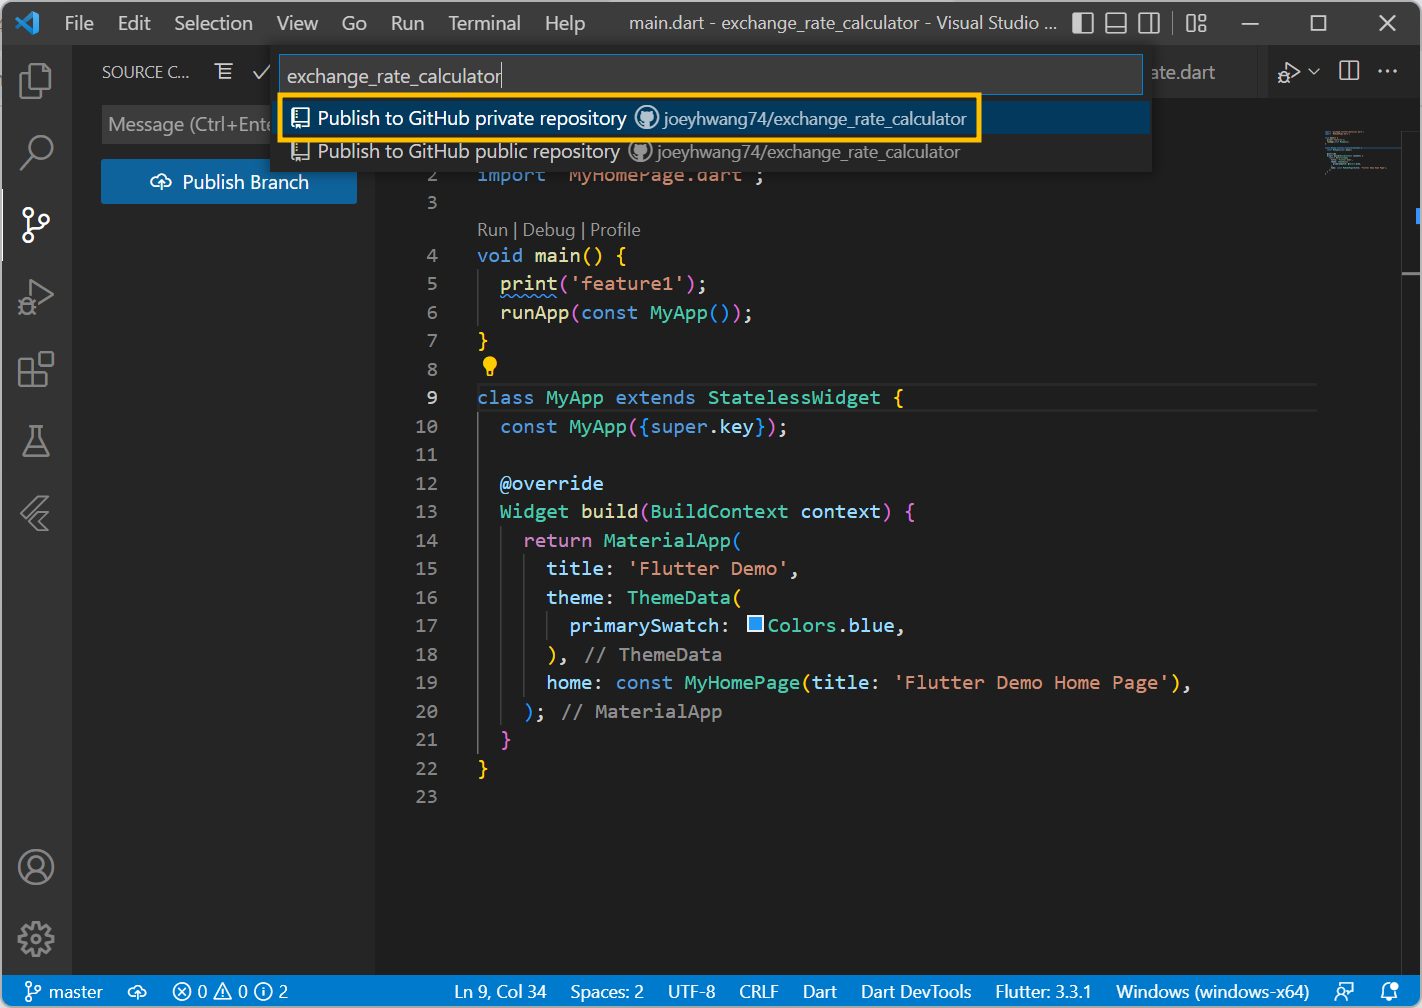Image resolution: width=1422 pixels, height=1008 pixels.
Task: Click the commit Message input box
Action: pos(188,124)
